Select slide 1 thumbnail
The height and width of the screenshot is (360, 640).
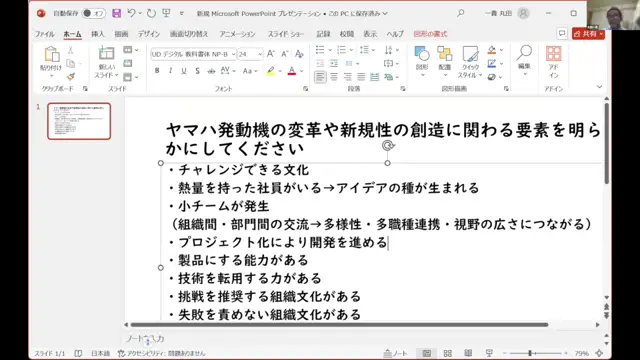click(79, 121)
